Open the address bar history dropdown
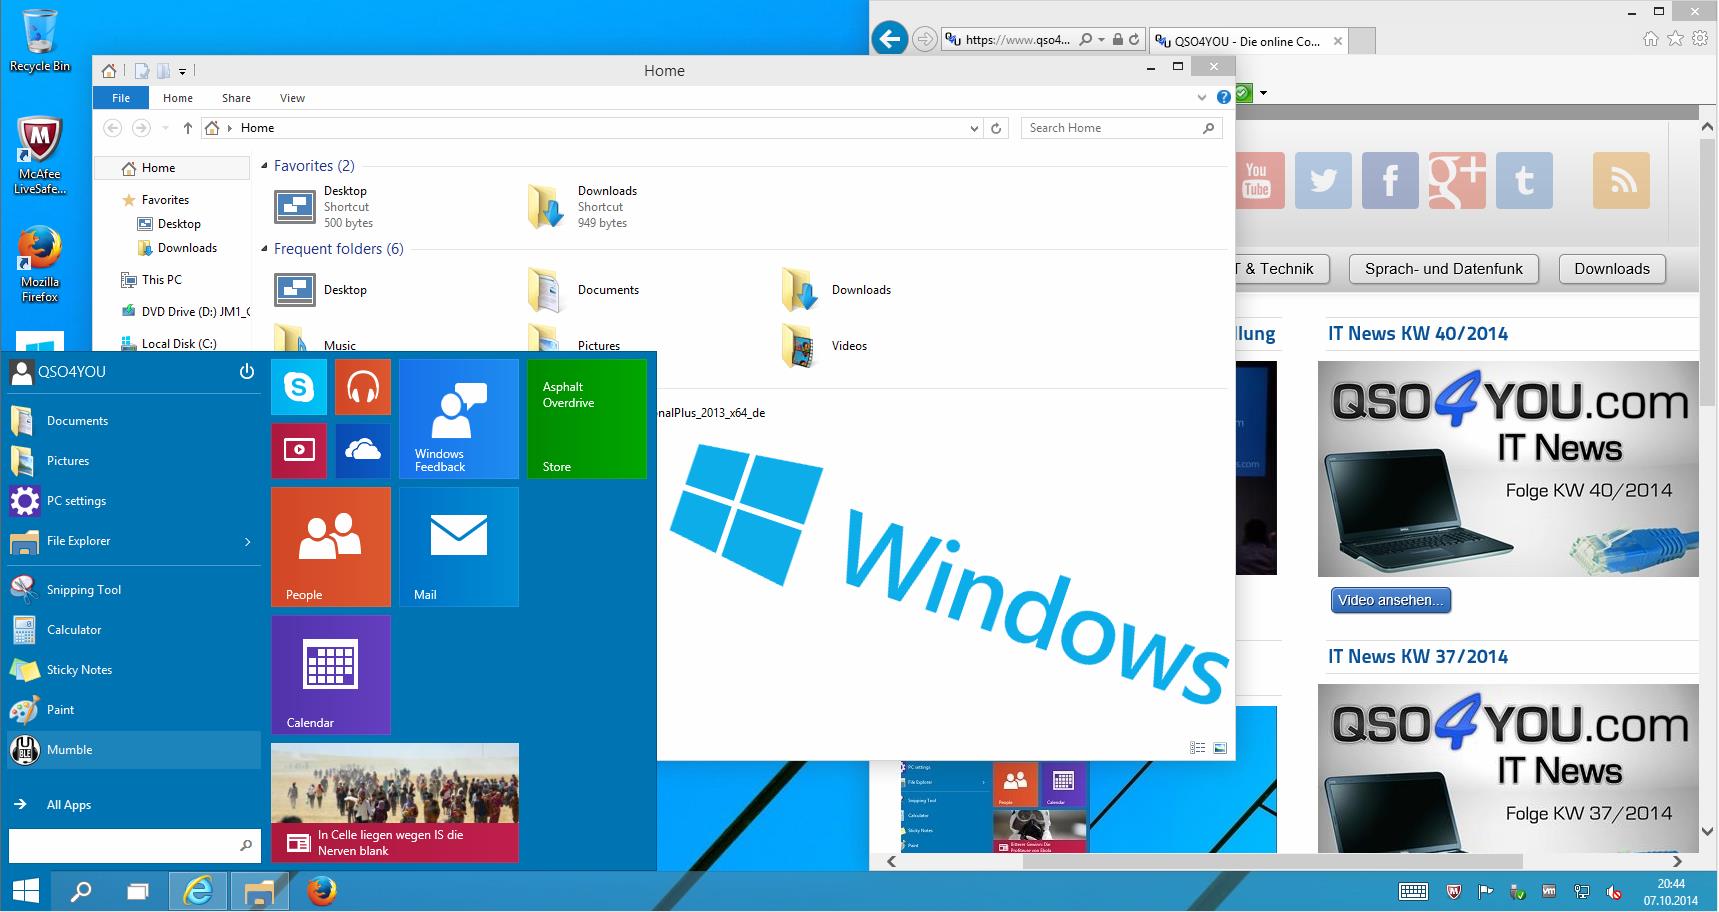The width and height of the screenshot is (1719, 912). (x=974, y=128)
